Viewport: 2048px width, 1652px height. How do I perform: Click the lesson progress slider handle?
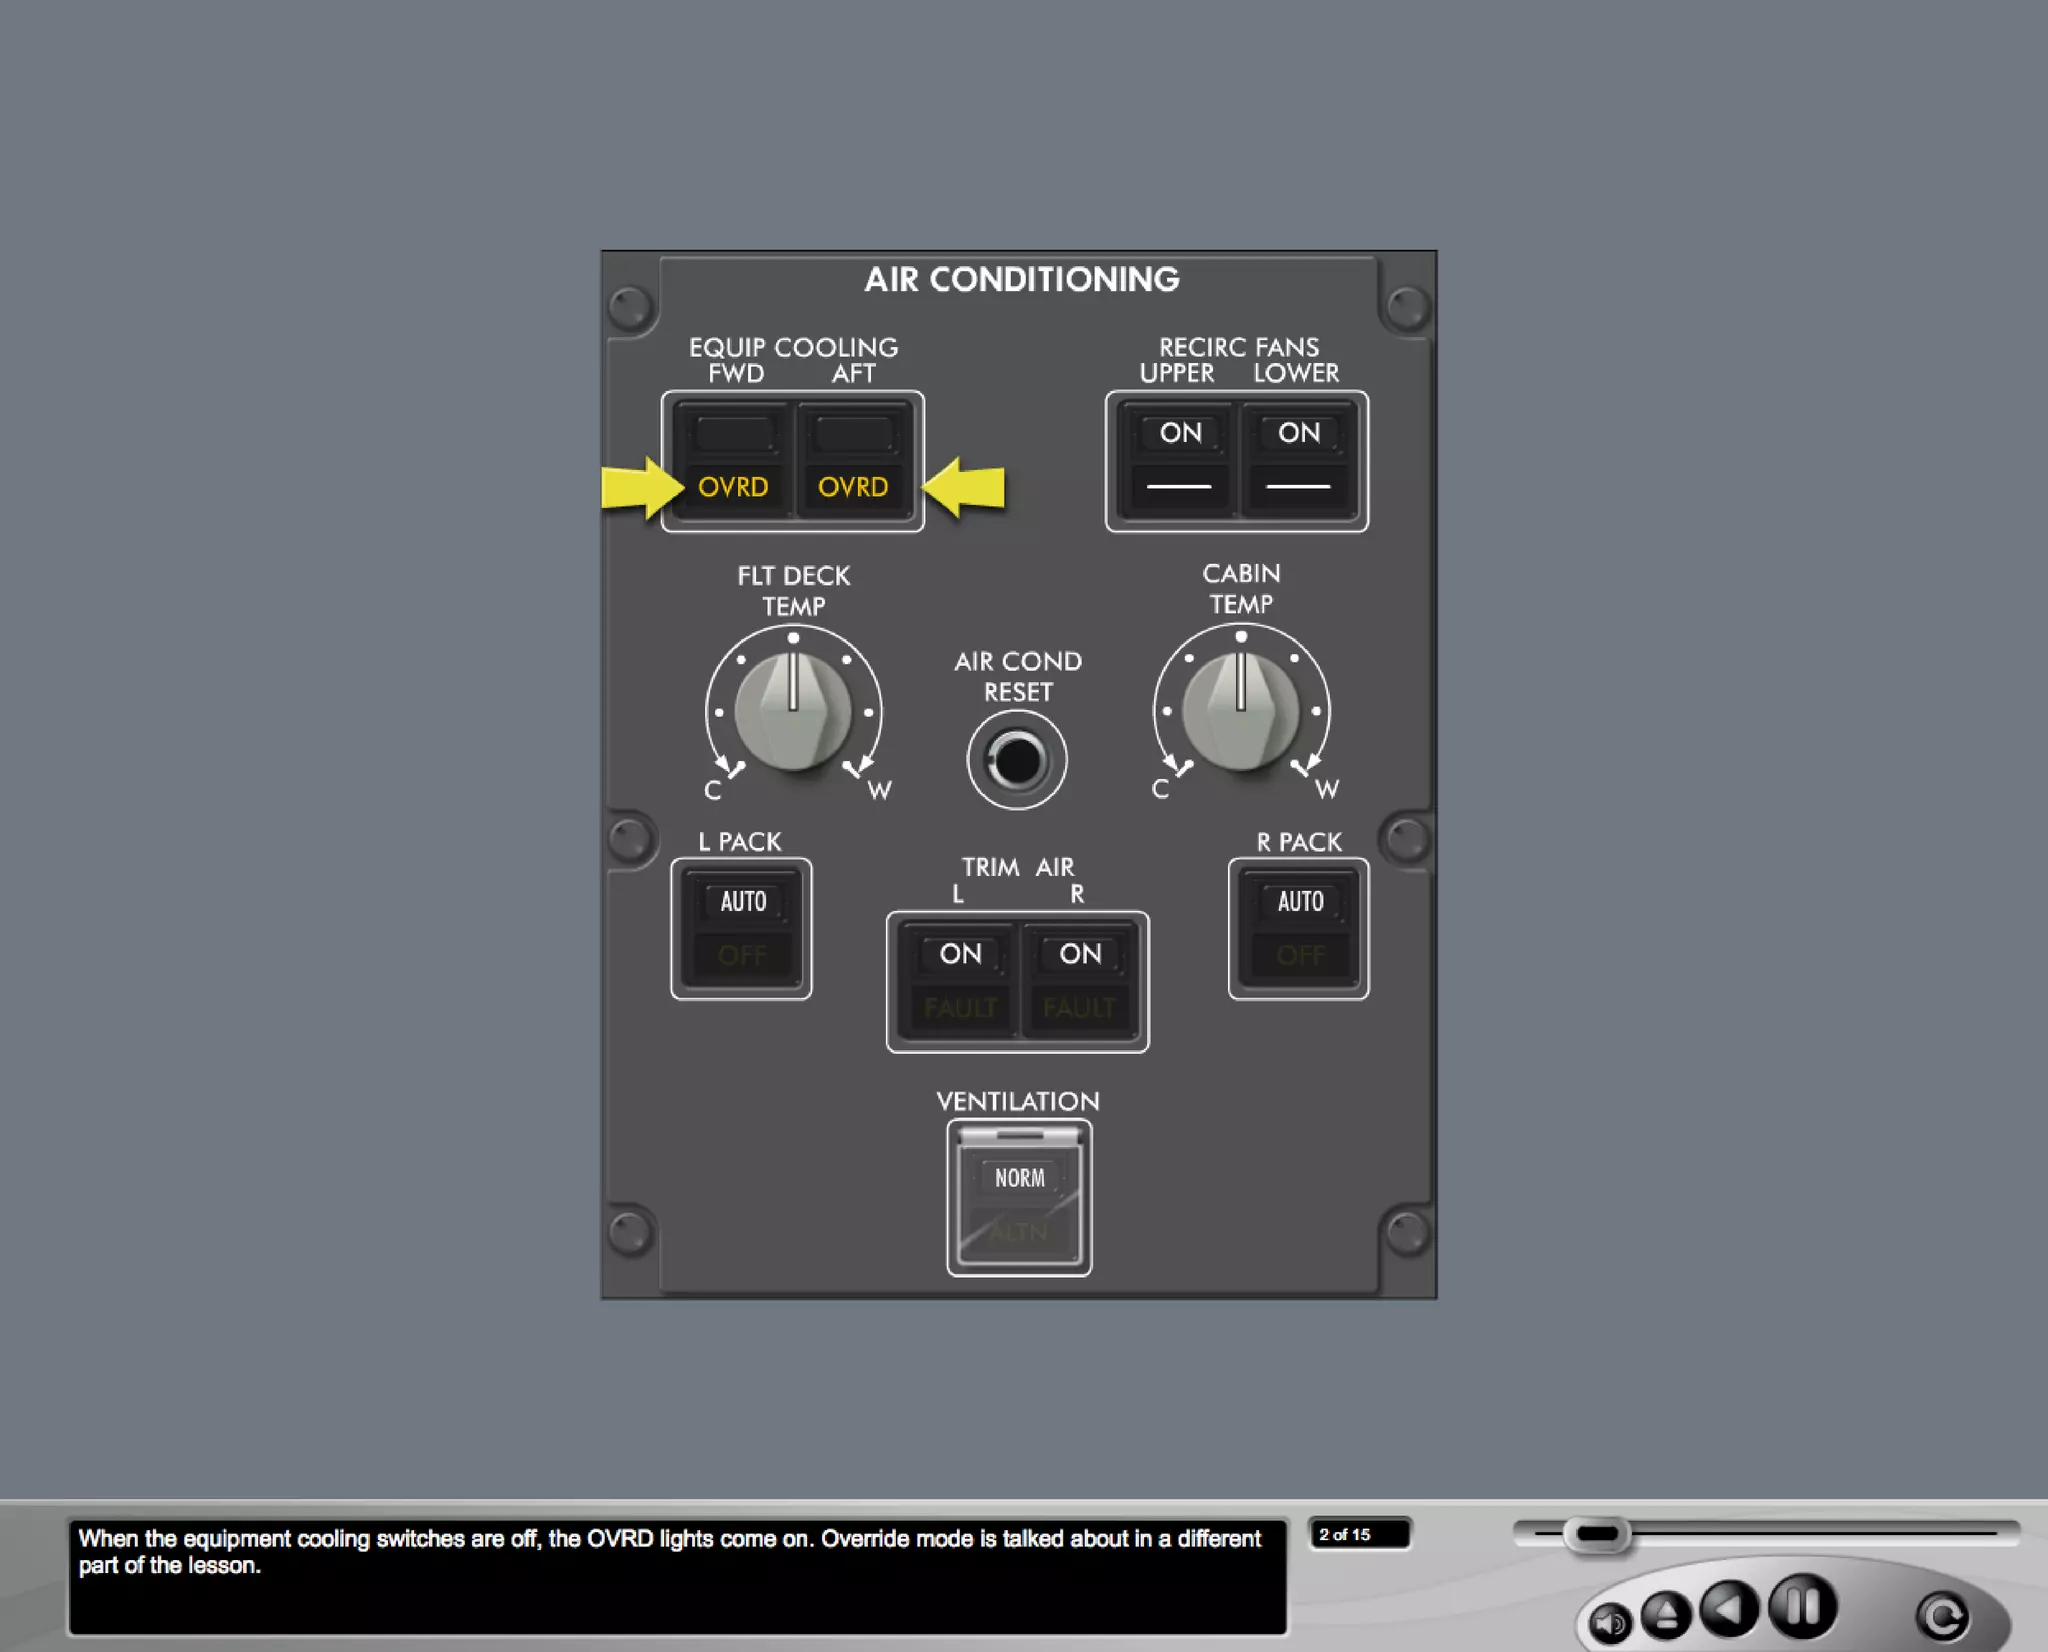1596,1534
